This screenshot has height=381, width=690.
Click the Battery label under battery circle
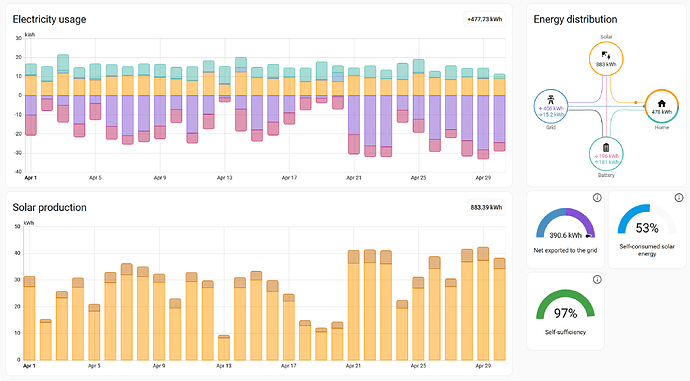point(606,175)
